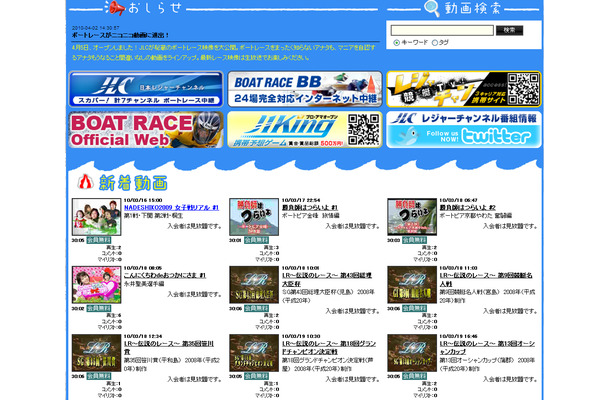
Task: Open the BOAT RACE BB internet relay banner
Action: 305,89
